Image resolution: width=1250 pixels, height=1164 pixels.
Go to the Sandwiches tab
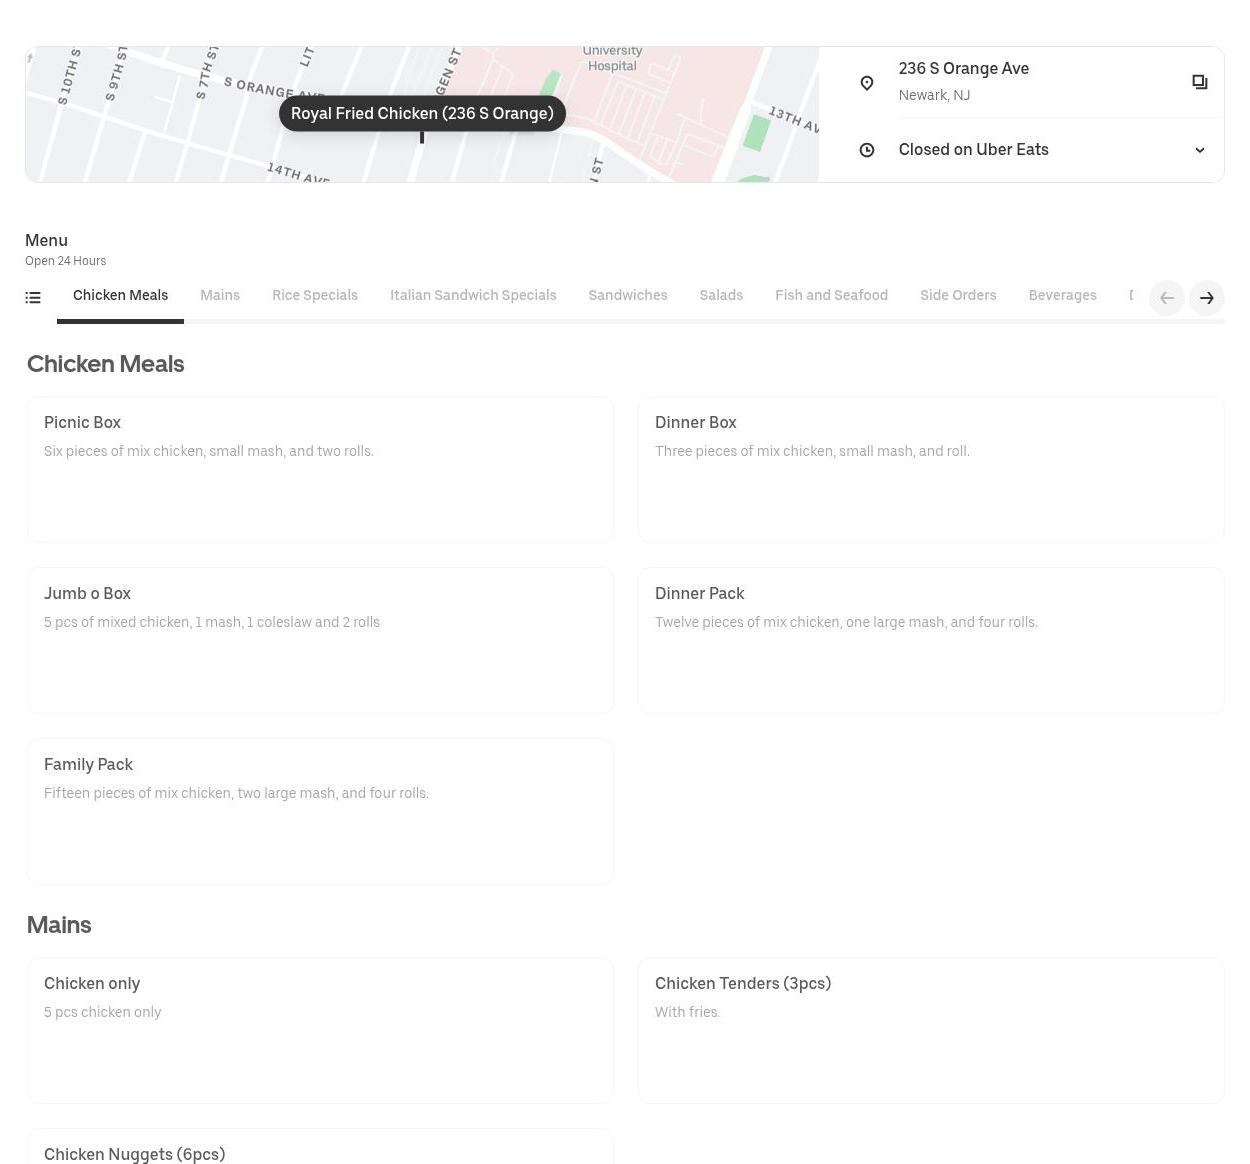[627, 295]
